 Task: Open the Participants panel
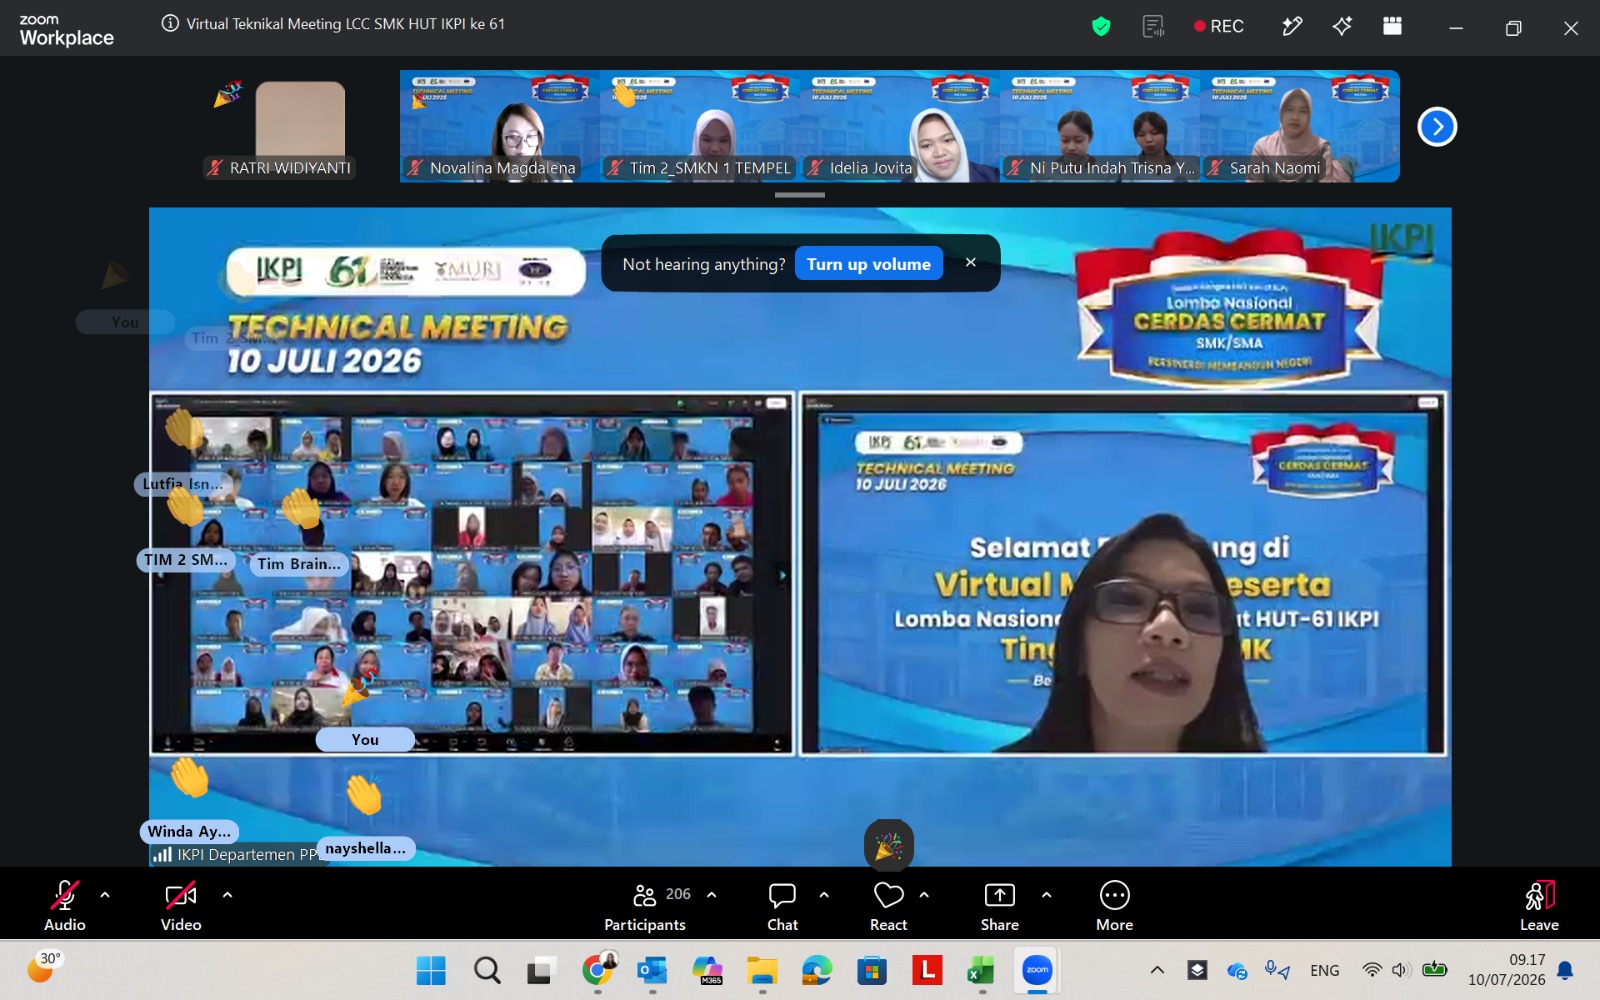coord(645,907)
